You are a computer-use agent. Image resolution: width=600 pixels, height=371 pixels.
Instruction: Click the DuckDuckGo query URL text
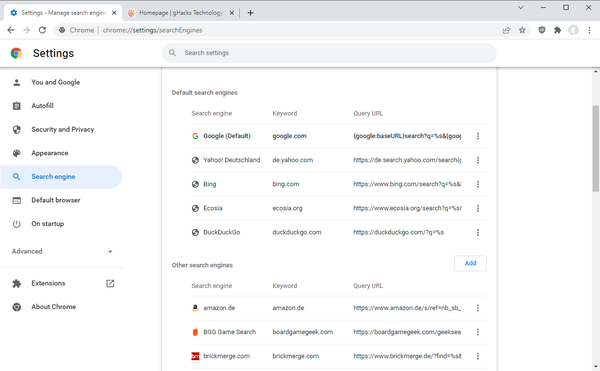[398, 233]
